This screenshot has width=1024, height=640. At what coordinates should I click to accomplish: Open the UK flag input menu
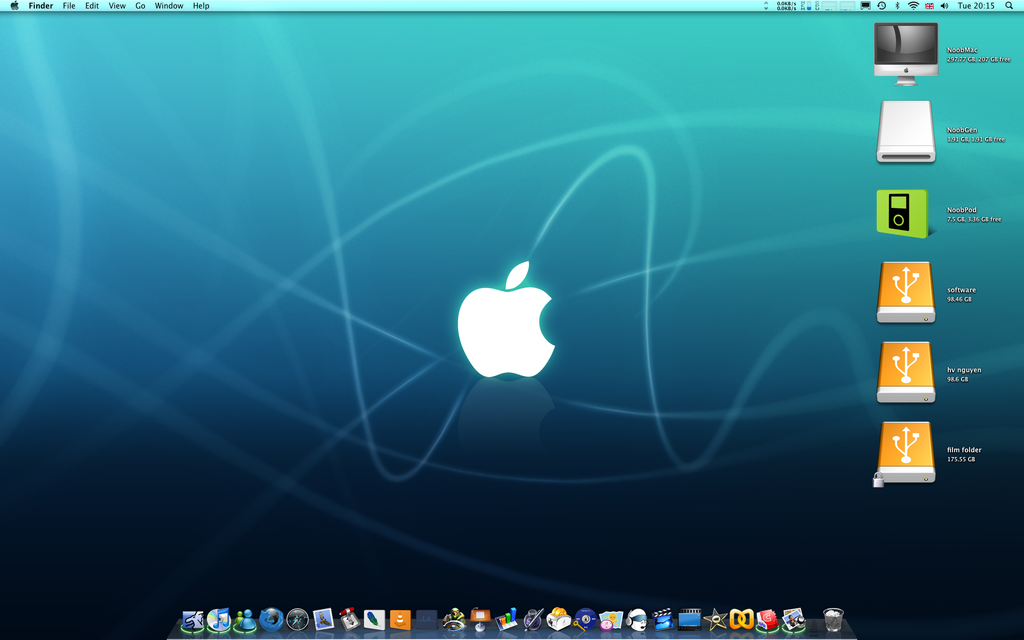coord(929,6)
